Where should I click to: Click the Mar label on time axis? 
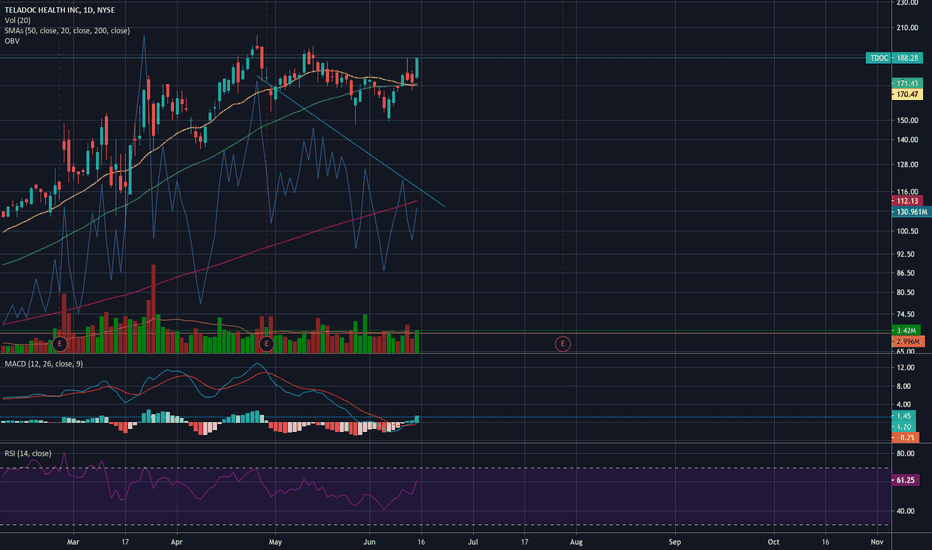[73, 542]
